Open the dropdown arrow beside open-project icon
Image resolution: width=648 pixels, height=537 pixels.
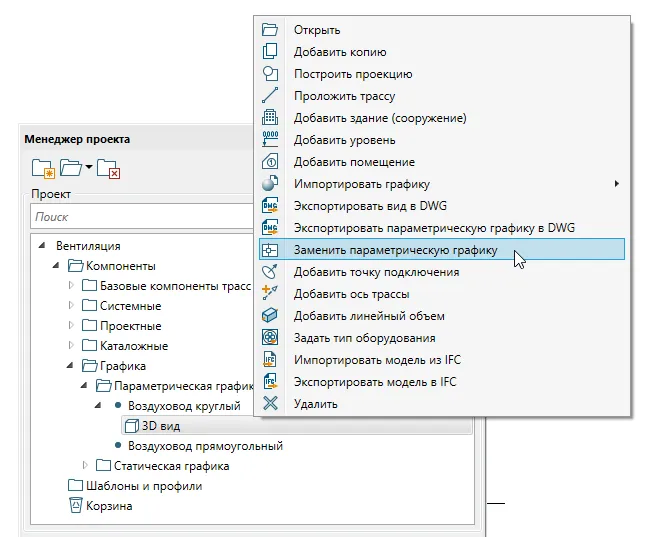[x=88, y=168]
